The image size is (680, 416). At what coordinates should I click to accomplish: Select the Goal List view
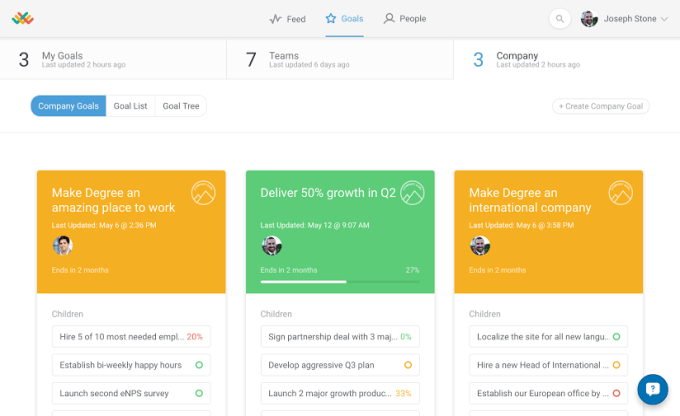point(130,106)
